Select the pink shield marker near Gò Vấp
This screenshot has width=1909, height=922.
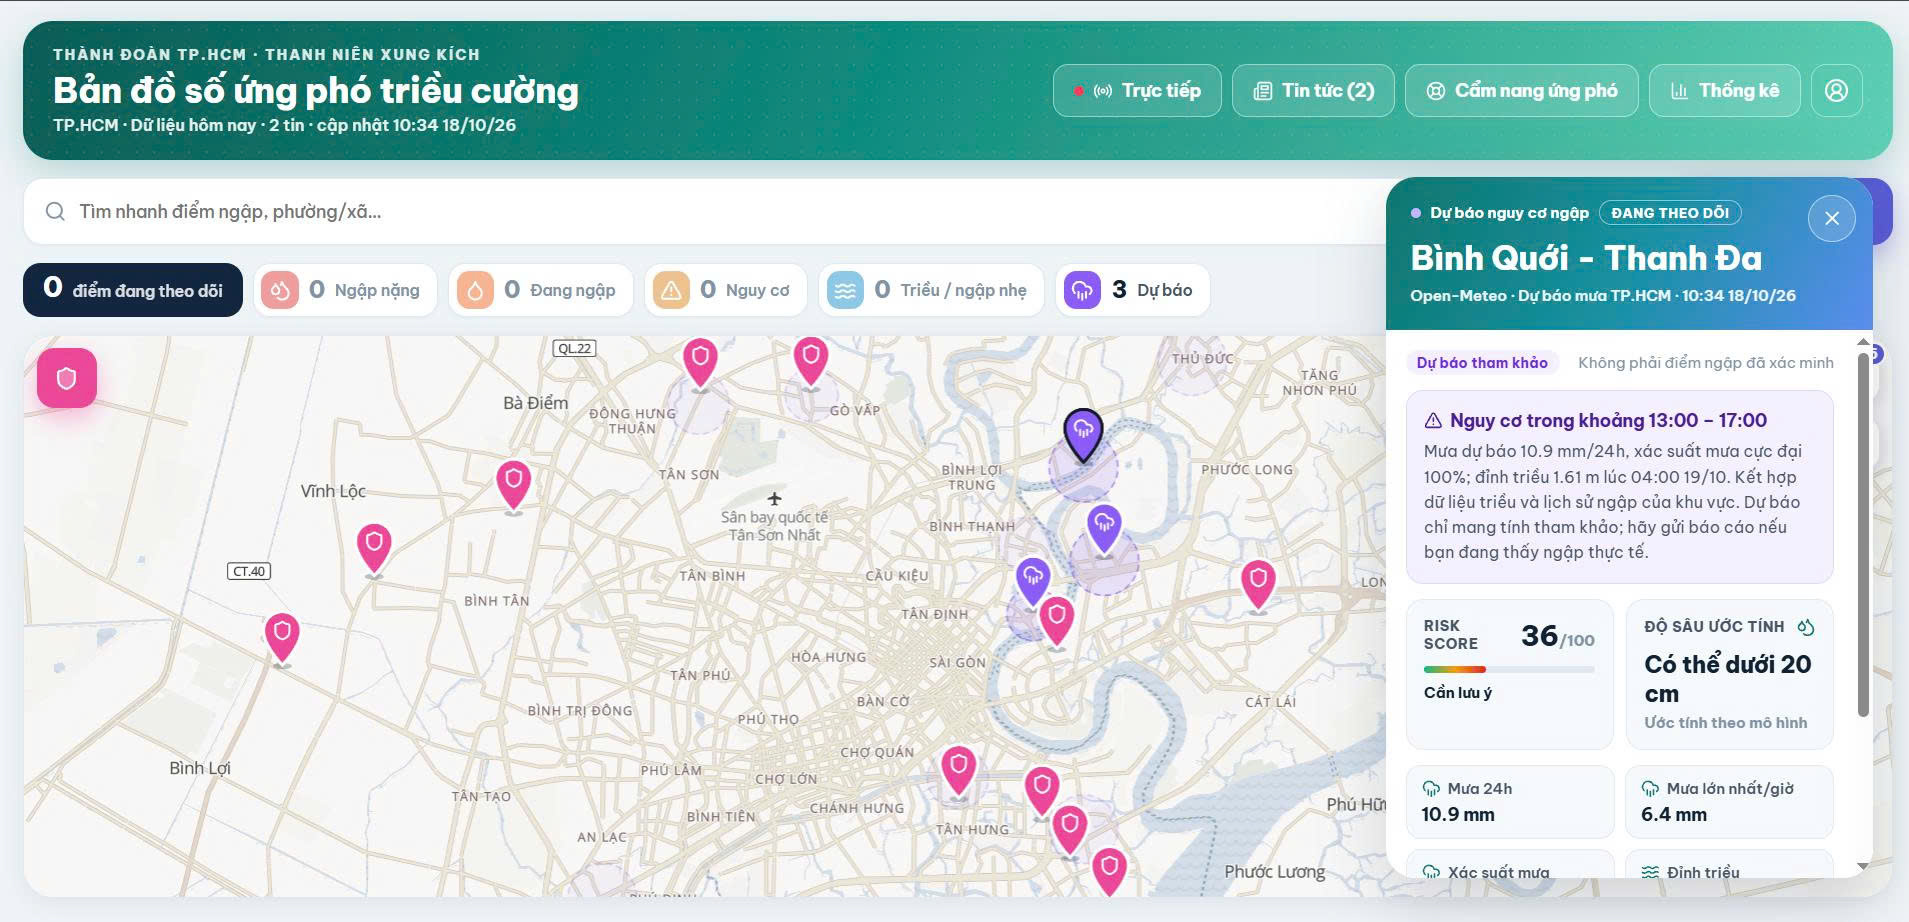(811, 361)
